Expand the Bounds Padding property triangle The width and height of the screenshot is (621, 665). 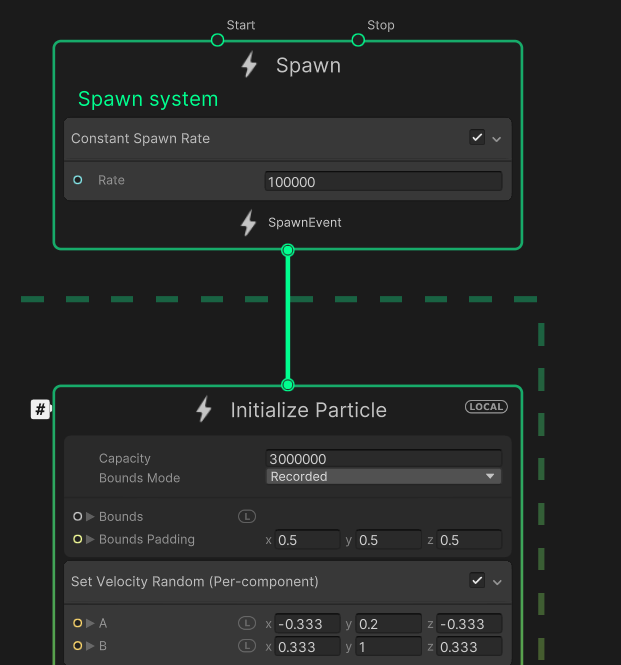90,539
